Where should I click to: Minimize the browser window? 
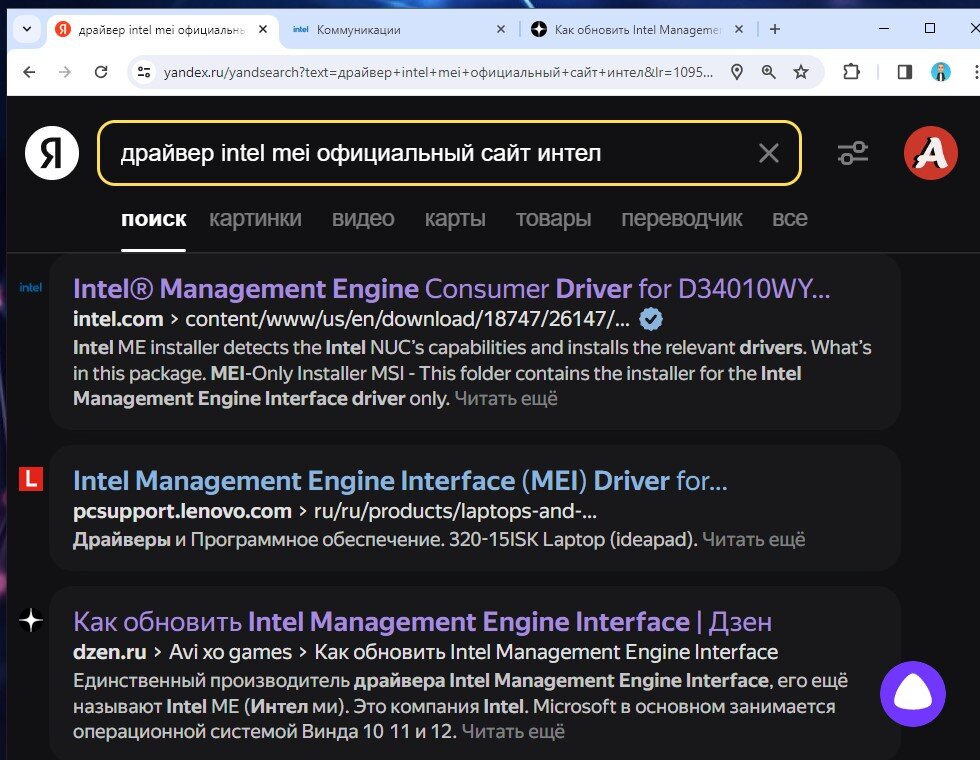point(884,29)
